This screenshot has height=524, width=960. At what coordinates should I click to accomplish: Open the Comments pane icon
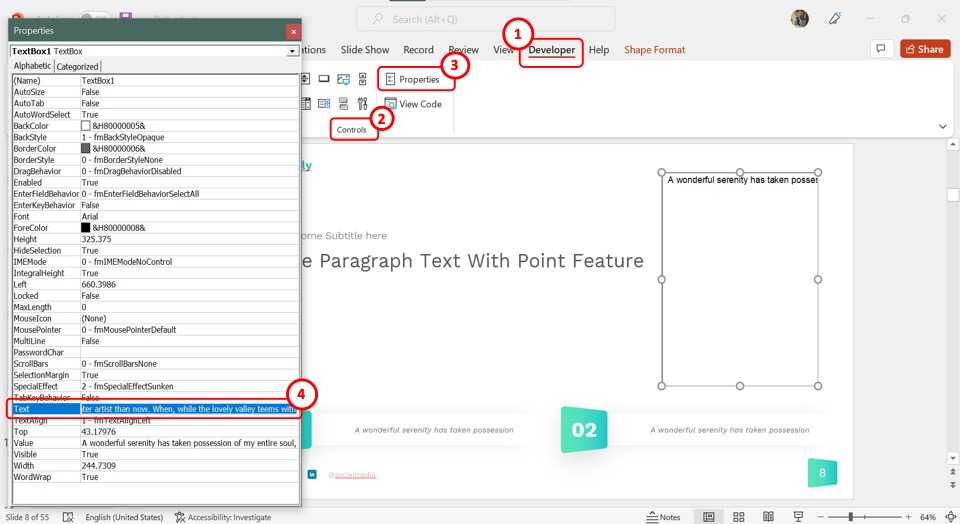coord(881,49)
